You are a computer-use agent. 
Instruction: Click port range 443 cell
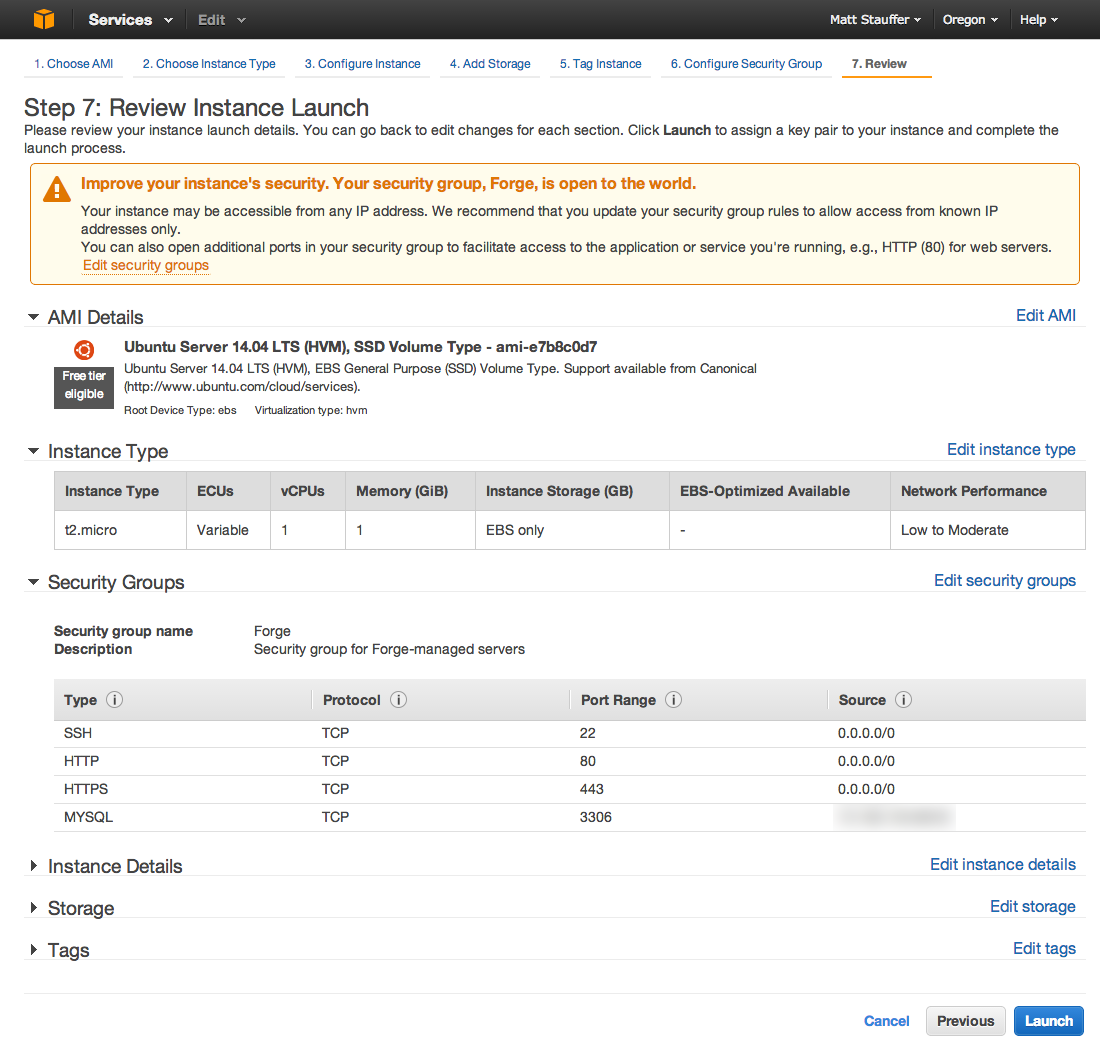coord(591,789)
